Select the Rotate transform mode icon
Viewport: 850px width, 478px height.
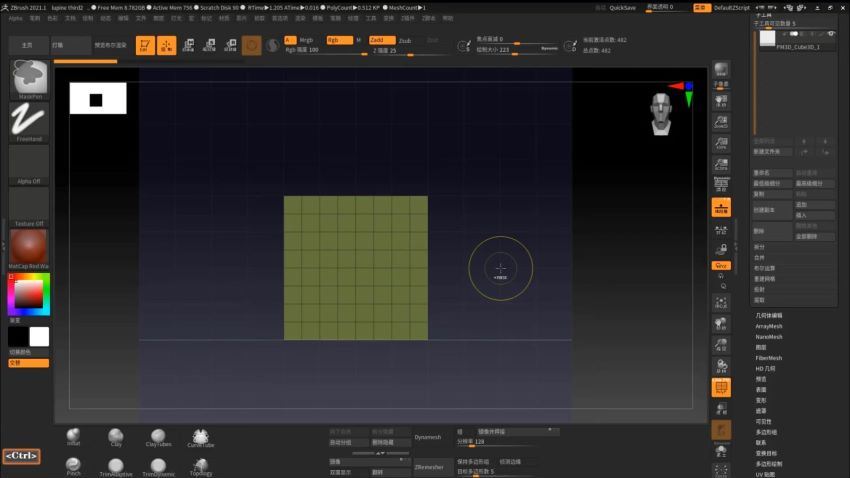(231, 45)
